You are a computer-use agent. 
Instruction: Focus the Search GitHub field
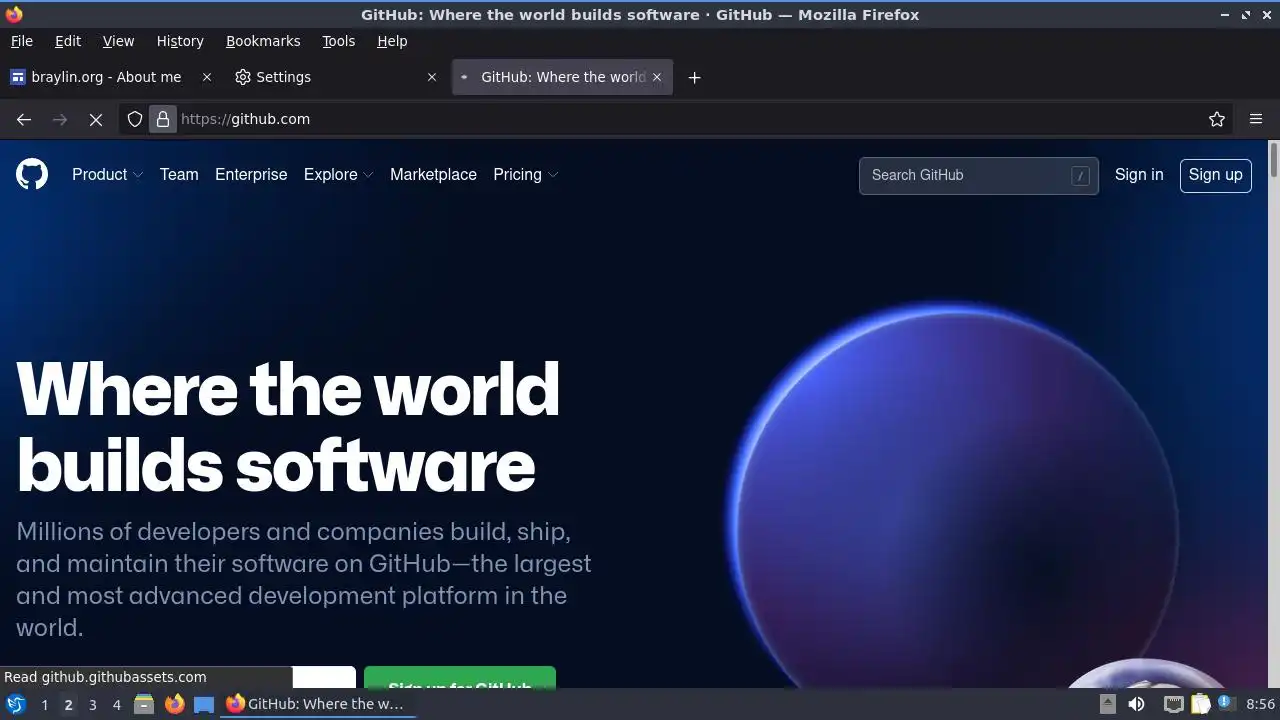point(978,175)
